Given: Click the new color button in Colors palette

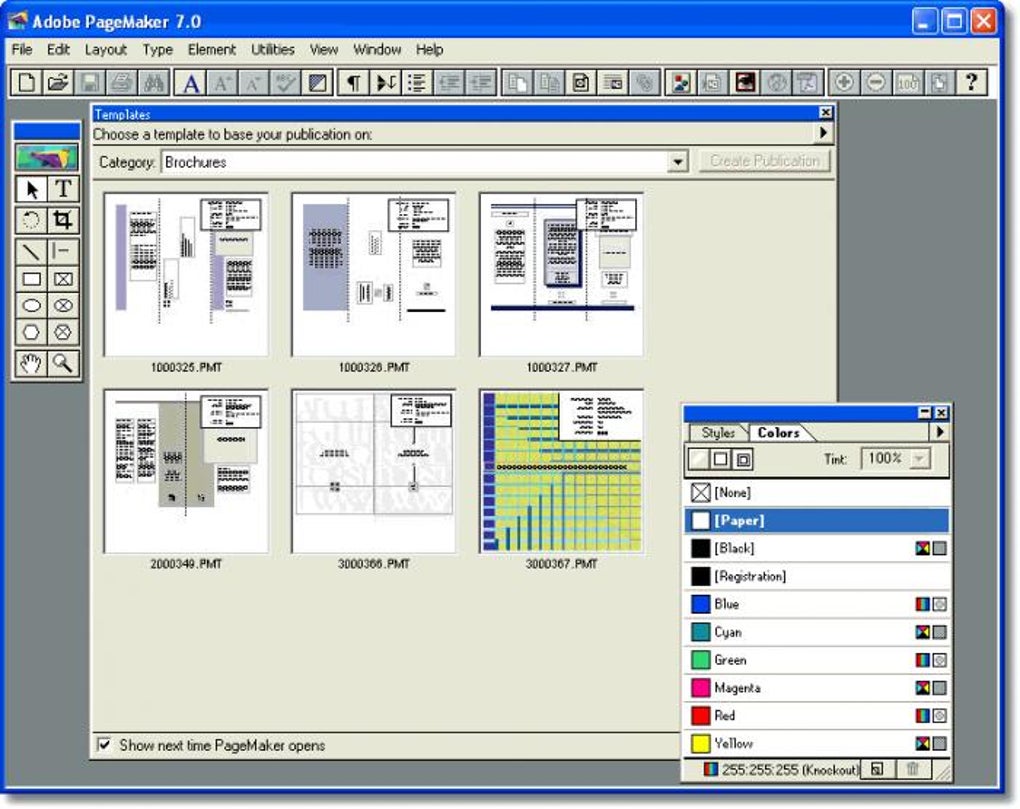Looking at the screenshot, I should click(877, 769).
